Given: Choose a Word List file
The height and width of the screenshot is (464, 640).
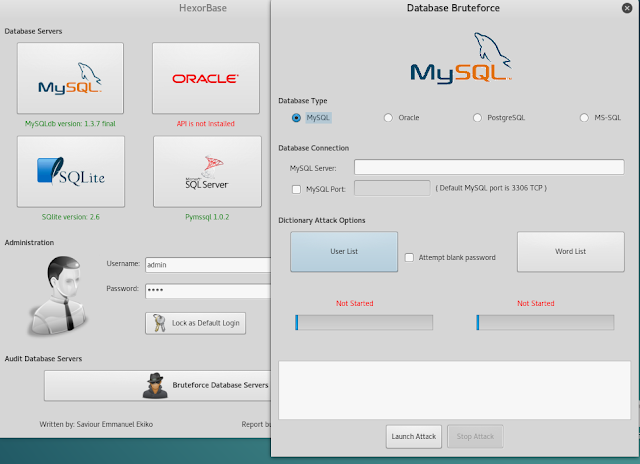Looking at the screenshot, I should [x=571, y=252].
